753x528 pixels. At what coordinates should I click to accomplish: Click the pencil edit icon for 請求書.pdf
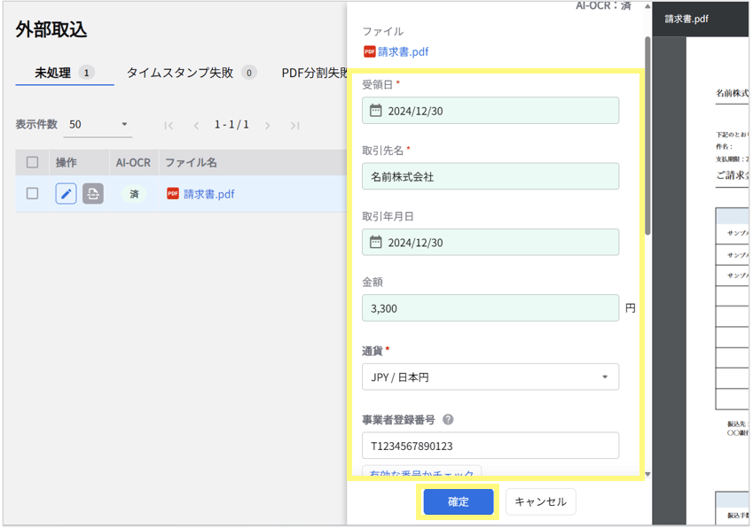(66, 194)
